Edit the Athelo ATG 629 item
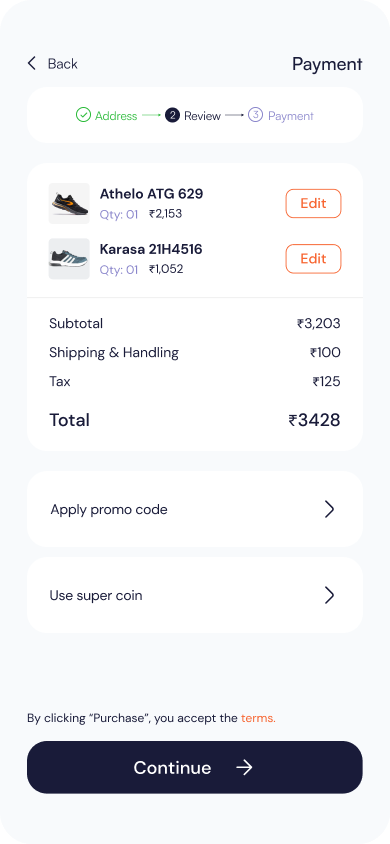 [x=313, y=203]
